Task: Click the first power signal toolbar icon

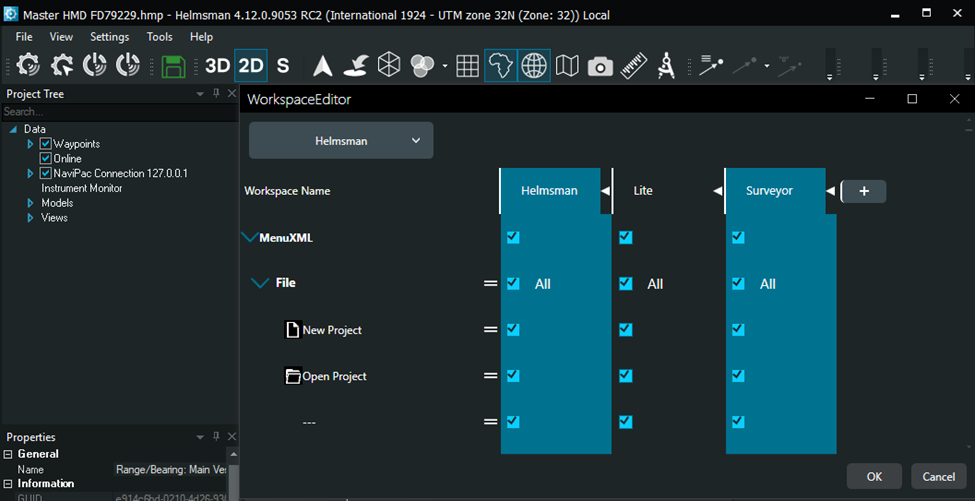Action: (95, 65)
